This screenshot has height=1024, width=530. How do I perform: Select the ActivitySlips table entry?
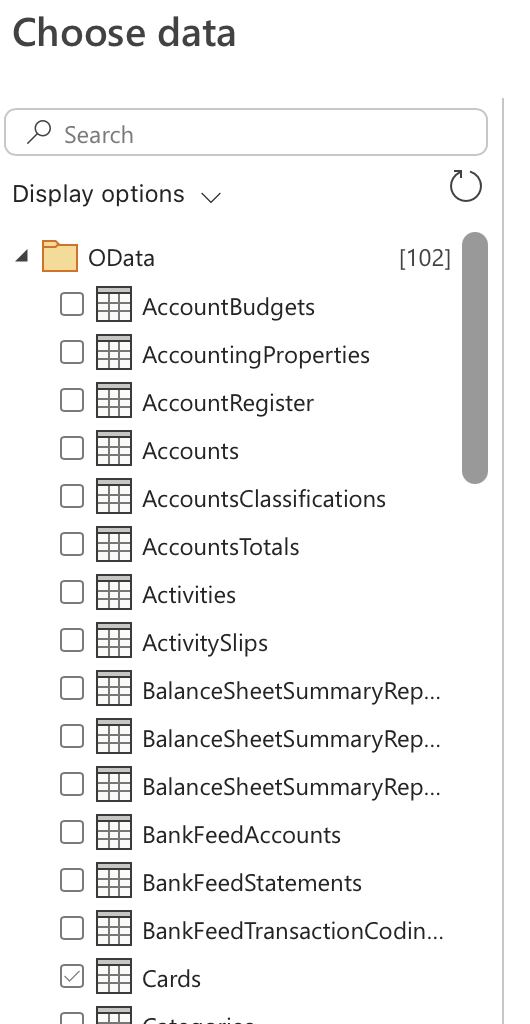(205, 643)
